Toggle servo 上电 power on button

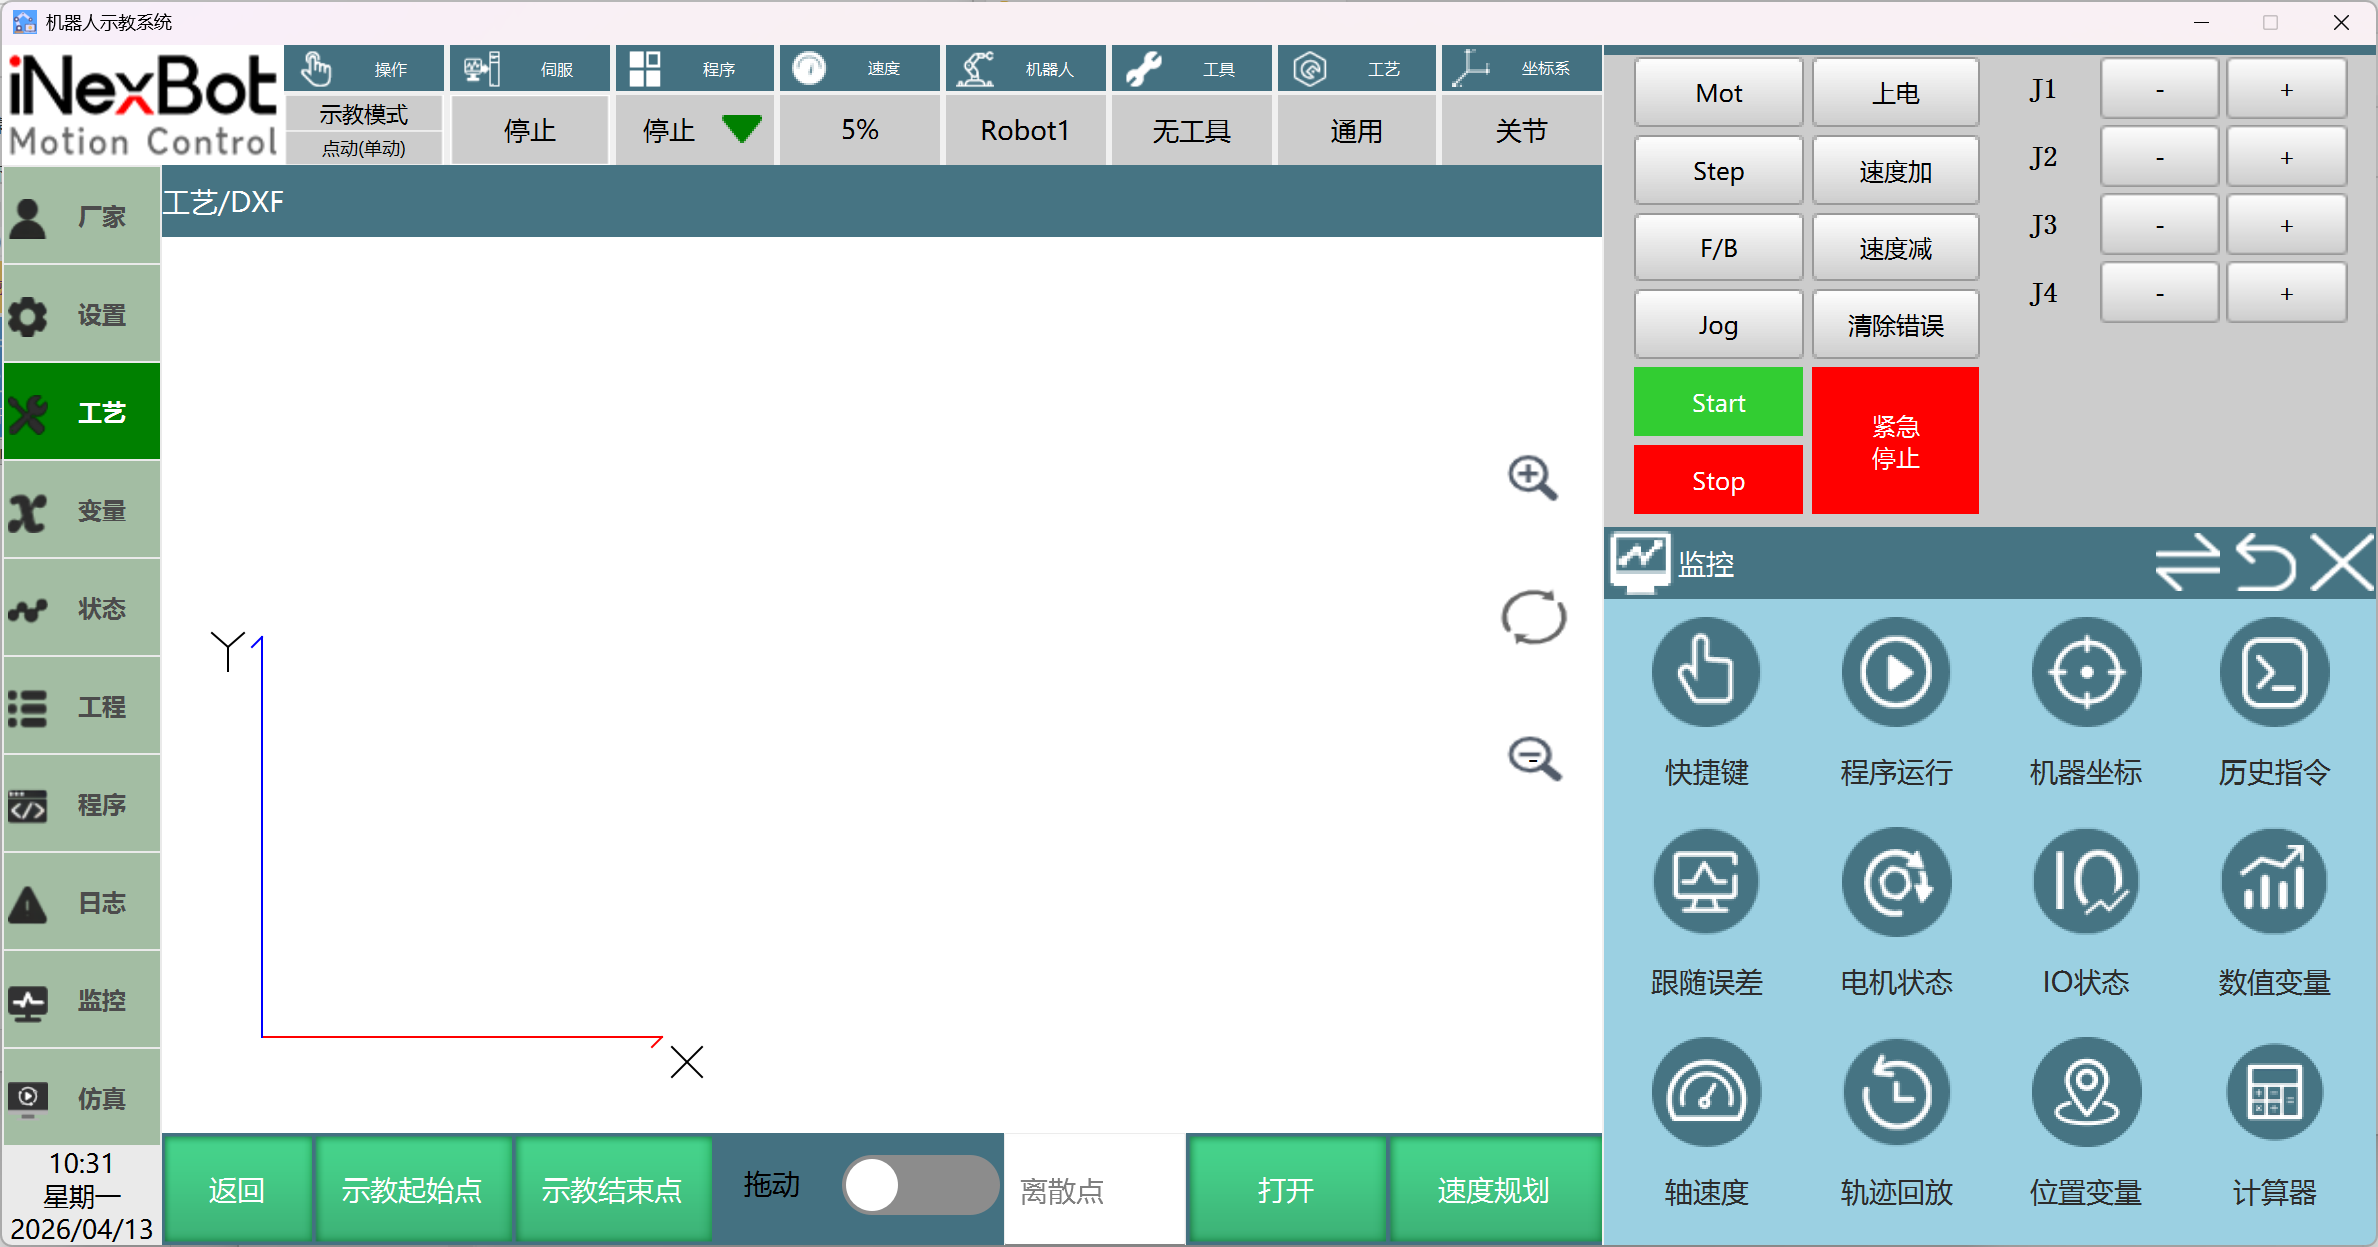(x=1895, y=93)
